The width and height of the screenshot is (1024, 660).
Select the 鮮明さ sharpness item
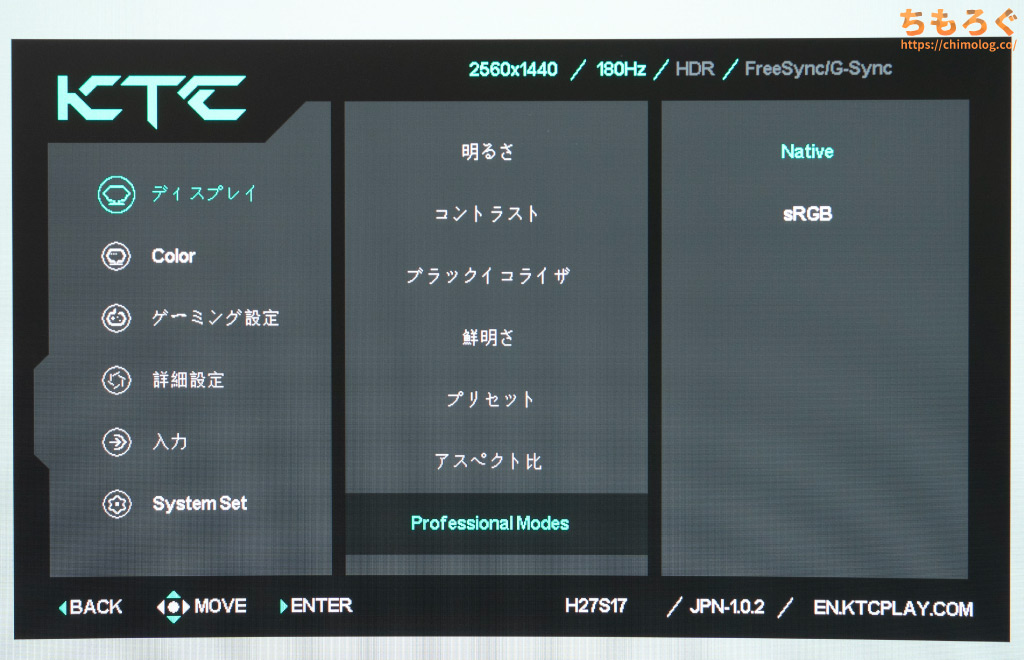coord(488,338)
